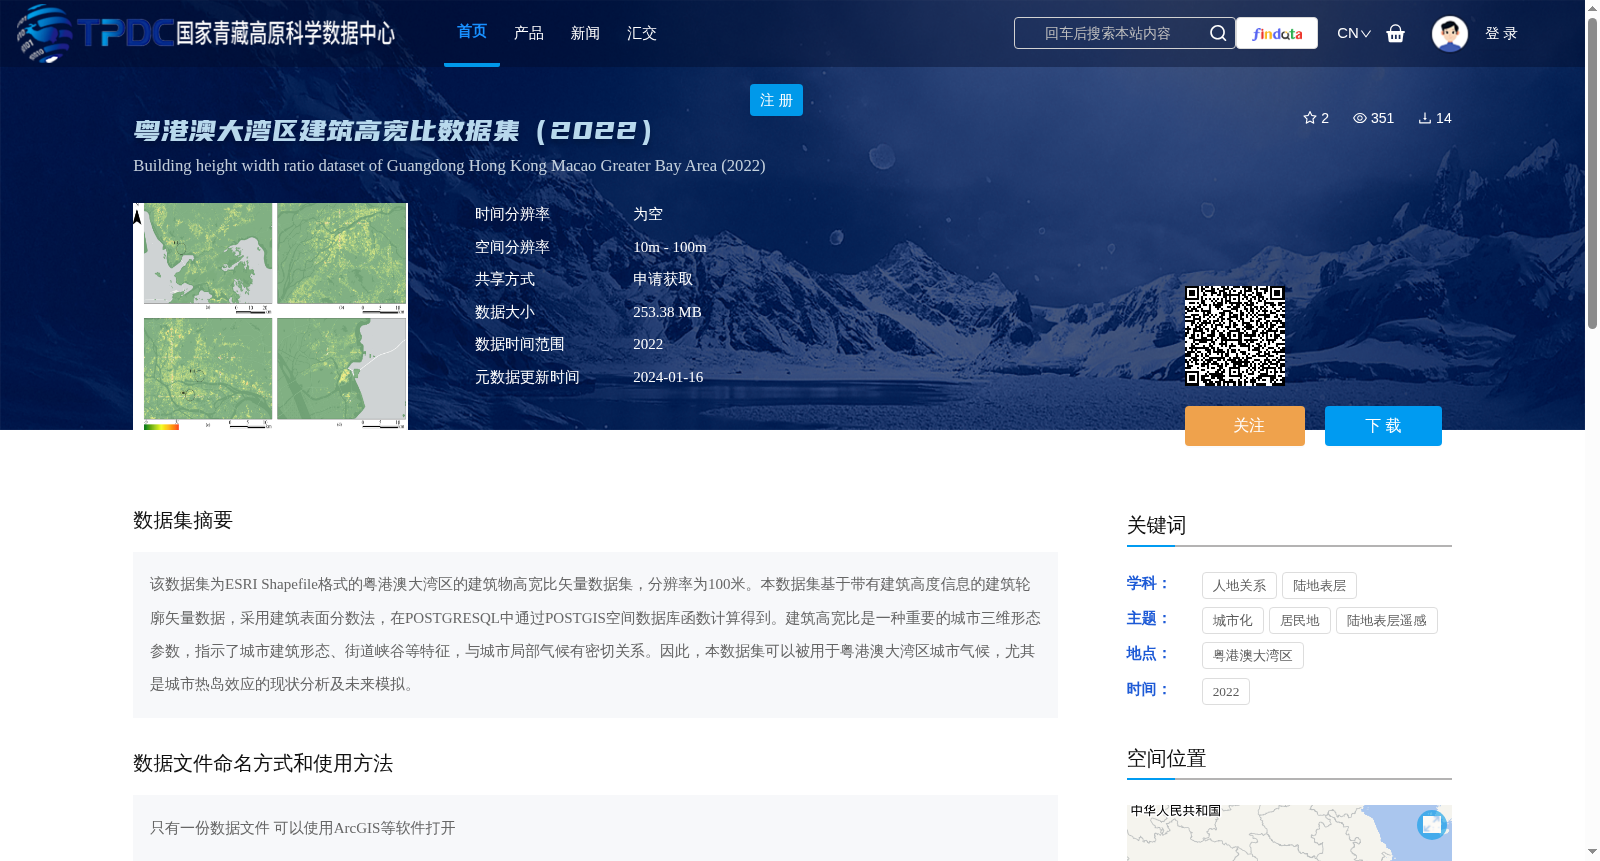Select the first 陆地表层 discipline tag
The image size is (1600, 861).
1319,586
